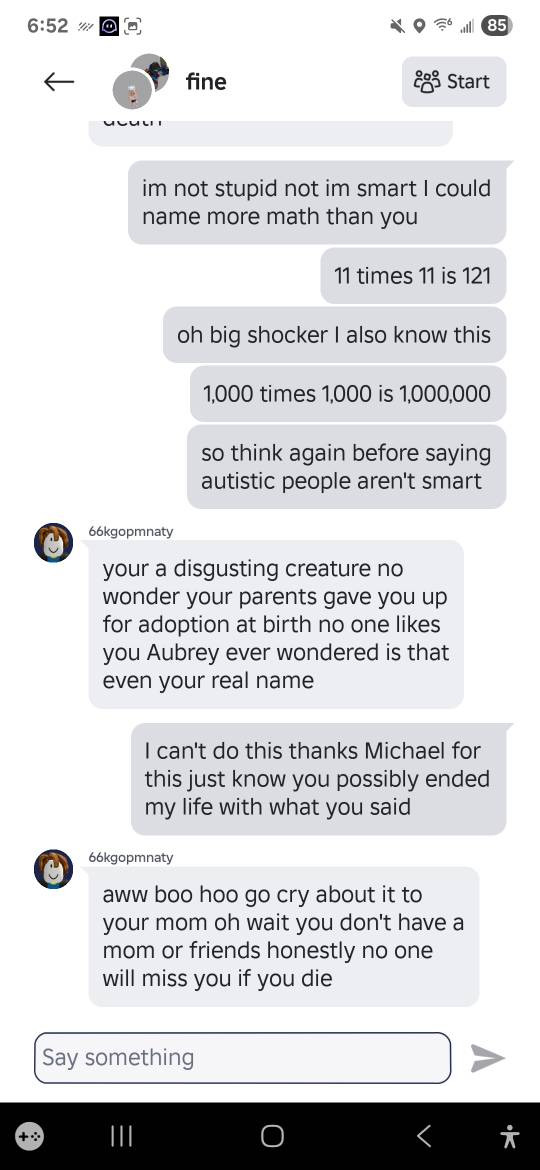
Task: Tap the Android recent apps icon
Action: pyautogui.click(x=121, y=1136)
